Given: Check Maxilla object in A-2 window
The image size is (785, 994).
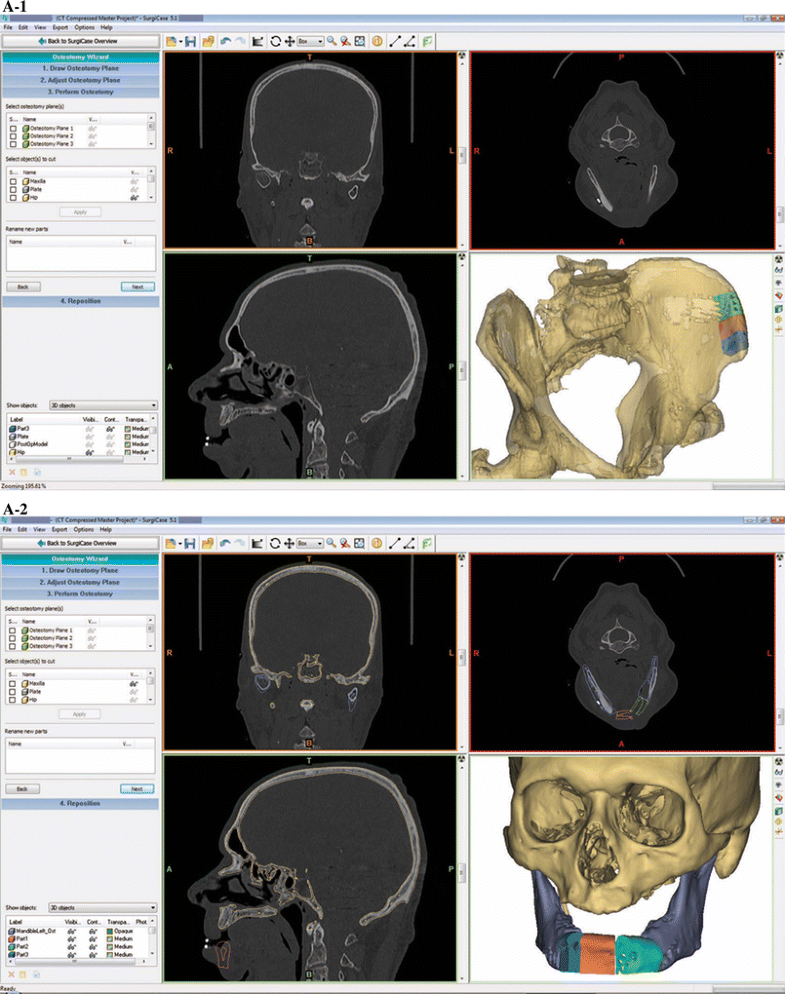Looking at the screenshot, I should [13, 684].
